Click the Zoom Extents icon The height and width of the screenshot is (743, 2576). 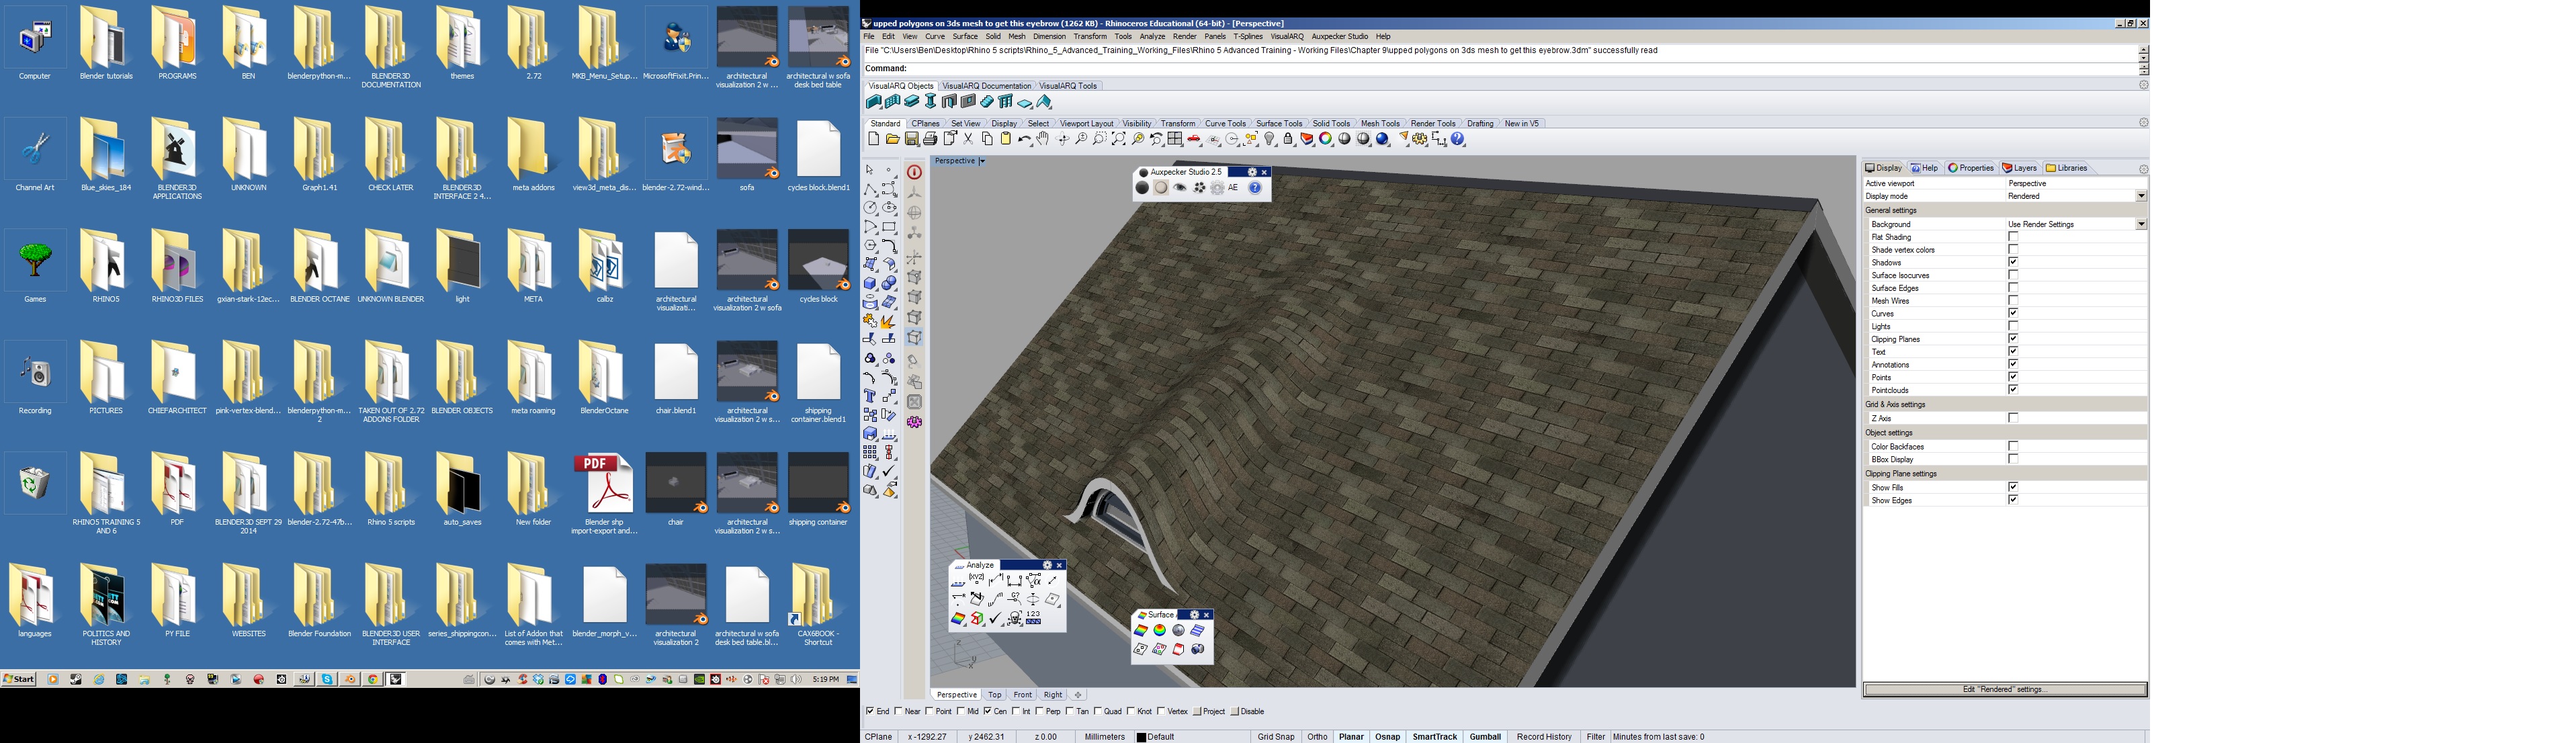[x=1119, y=139]
